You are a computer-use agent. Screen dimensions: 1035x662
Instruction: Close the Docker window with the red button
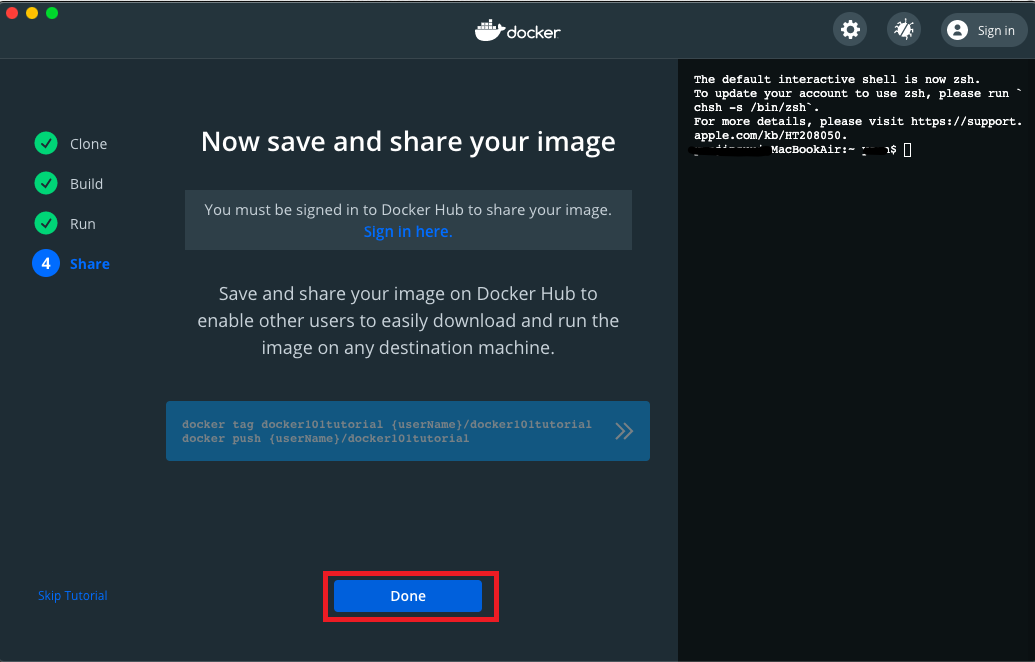pos(12,13)
